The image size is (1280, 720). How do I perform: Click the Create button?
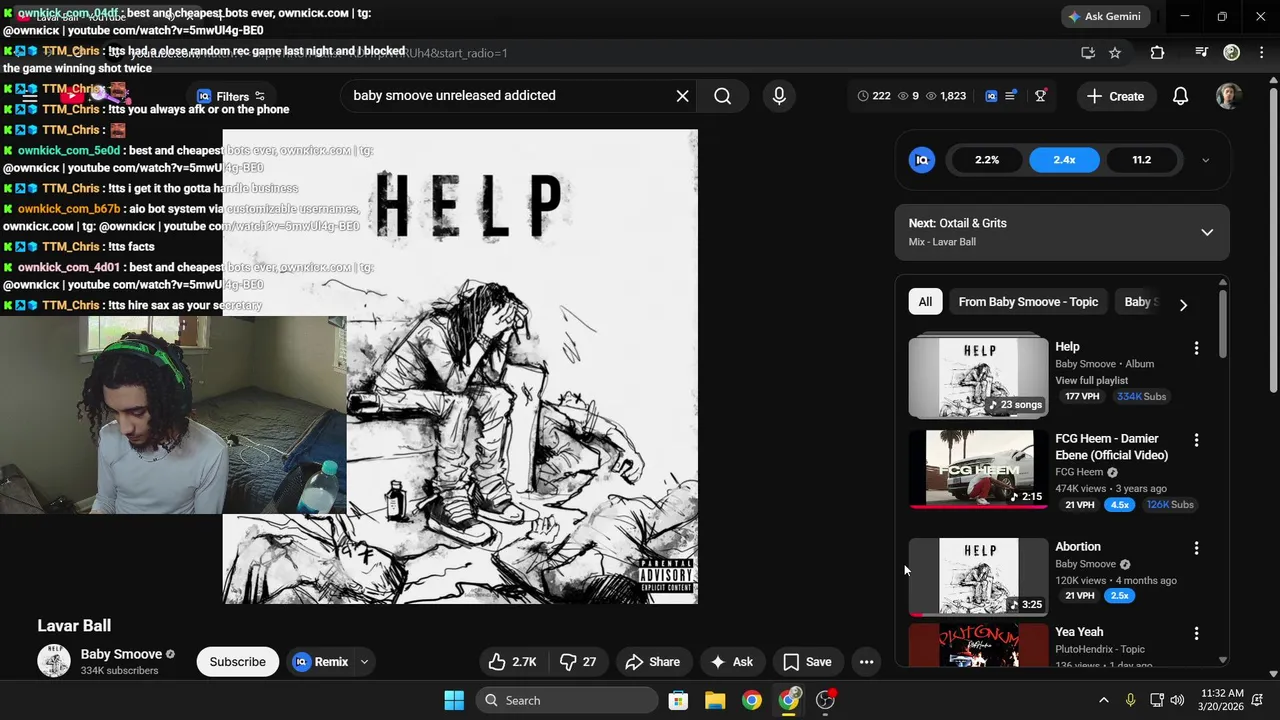(1115, 96)
